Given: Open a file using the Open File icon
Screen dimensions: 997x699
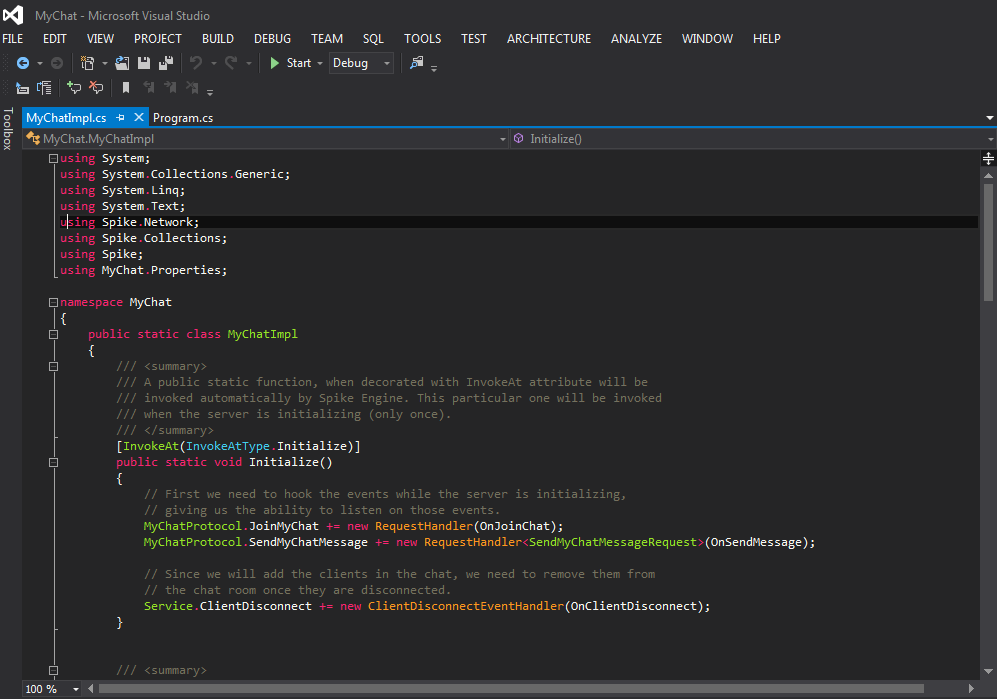Looking at the screenshot, I should pyautogui.click(x=121, y=62).
